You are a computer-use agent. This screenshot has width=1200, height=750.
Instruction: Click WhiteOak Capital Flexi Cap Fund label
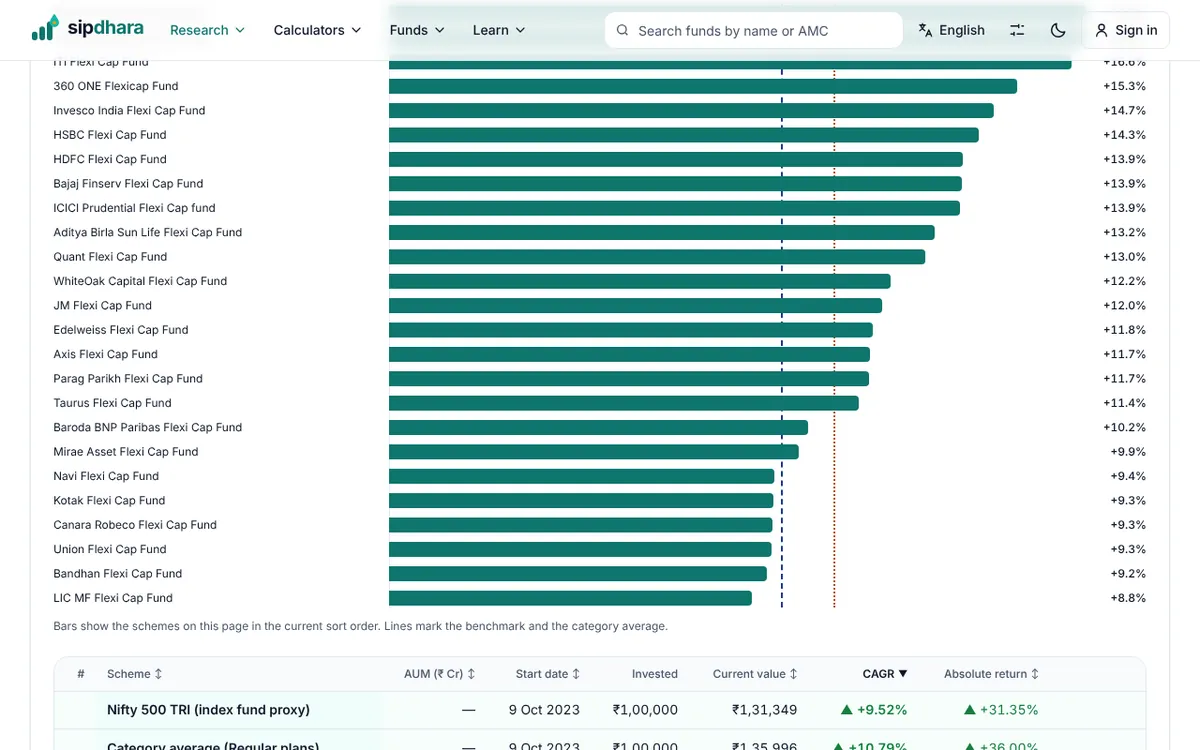click(140, 281)
